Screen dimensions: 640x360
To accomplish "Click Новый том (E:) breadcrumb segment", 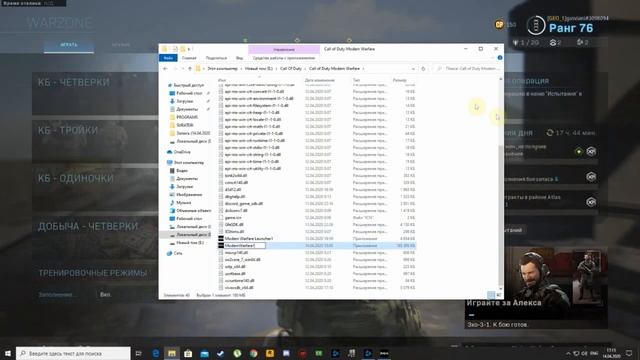I will (258, 69).
